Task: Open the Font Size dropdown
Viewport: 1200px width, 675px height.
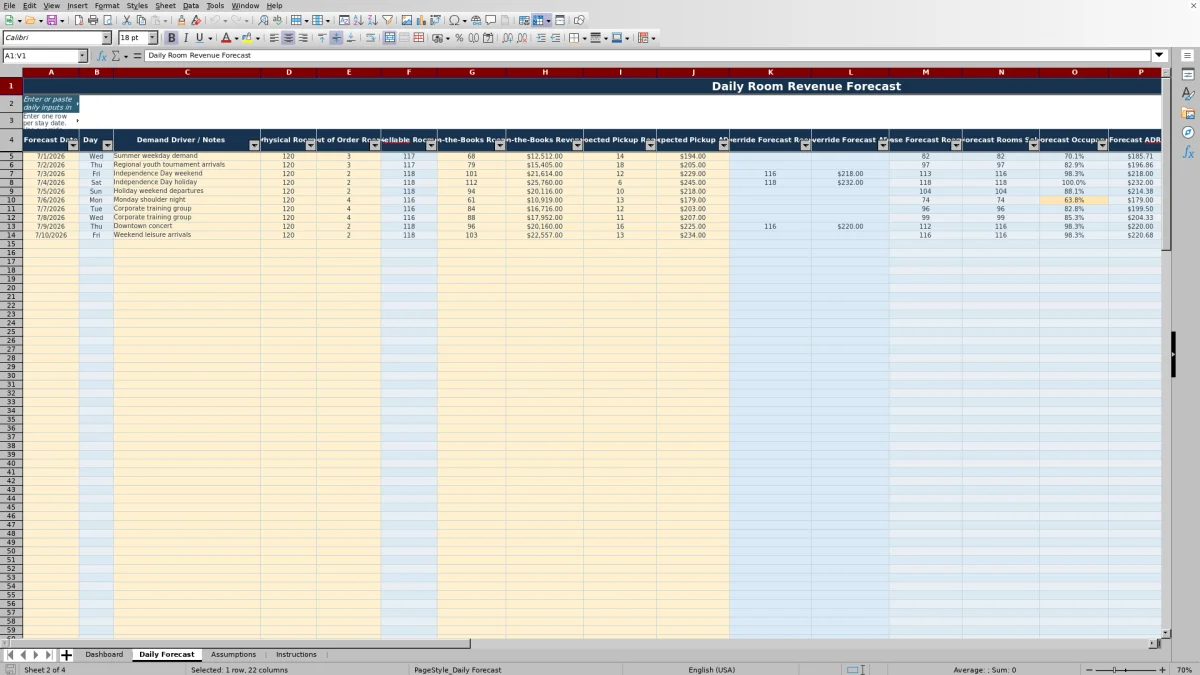Action: (x=153, y=38)
